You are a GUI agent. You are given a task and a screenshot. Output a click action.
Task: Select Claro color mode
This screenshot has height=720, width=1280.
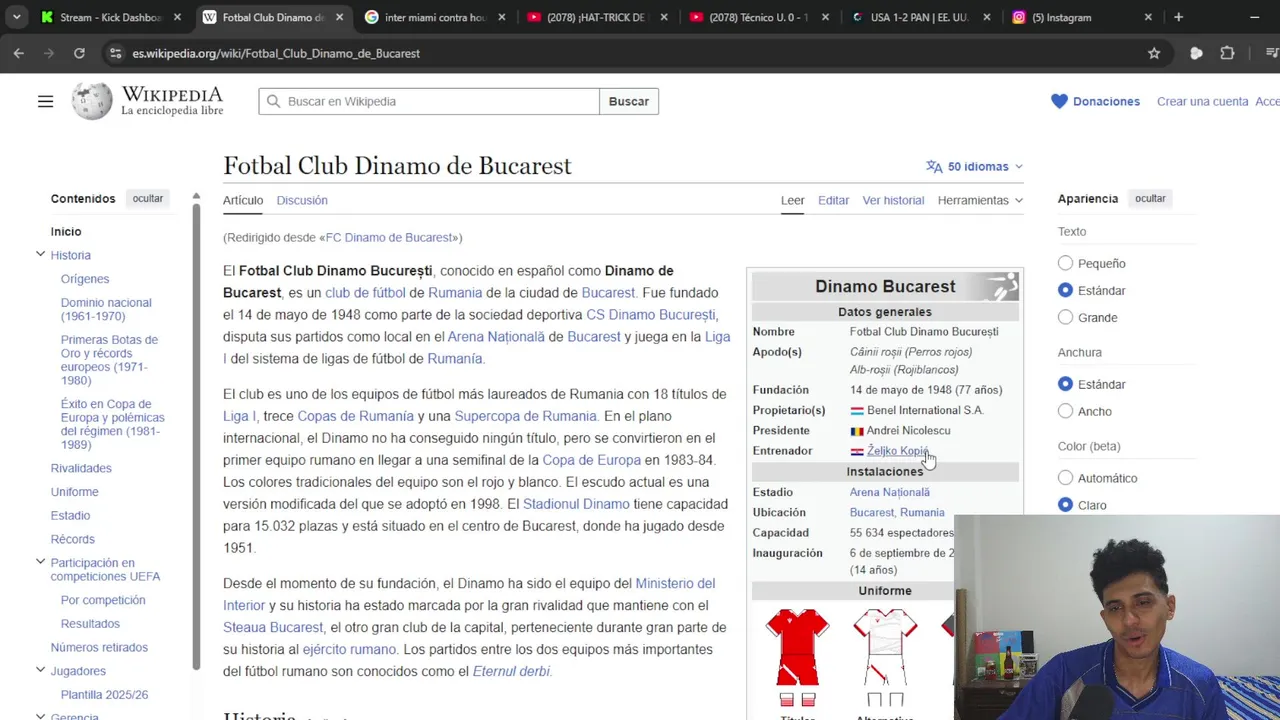pyautogui.click(x=1065, y=505)
